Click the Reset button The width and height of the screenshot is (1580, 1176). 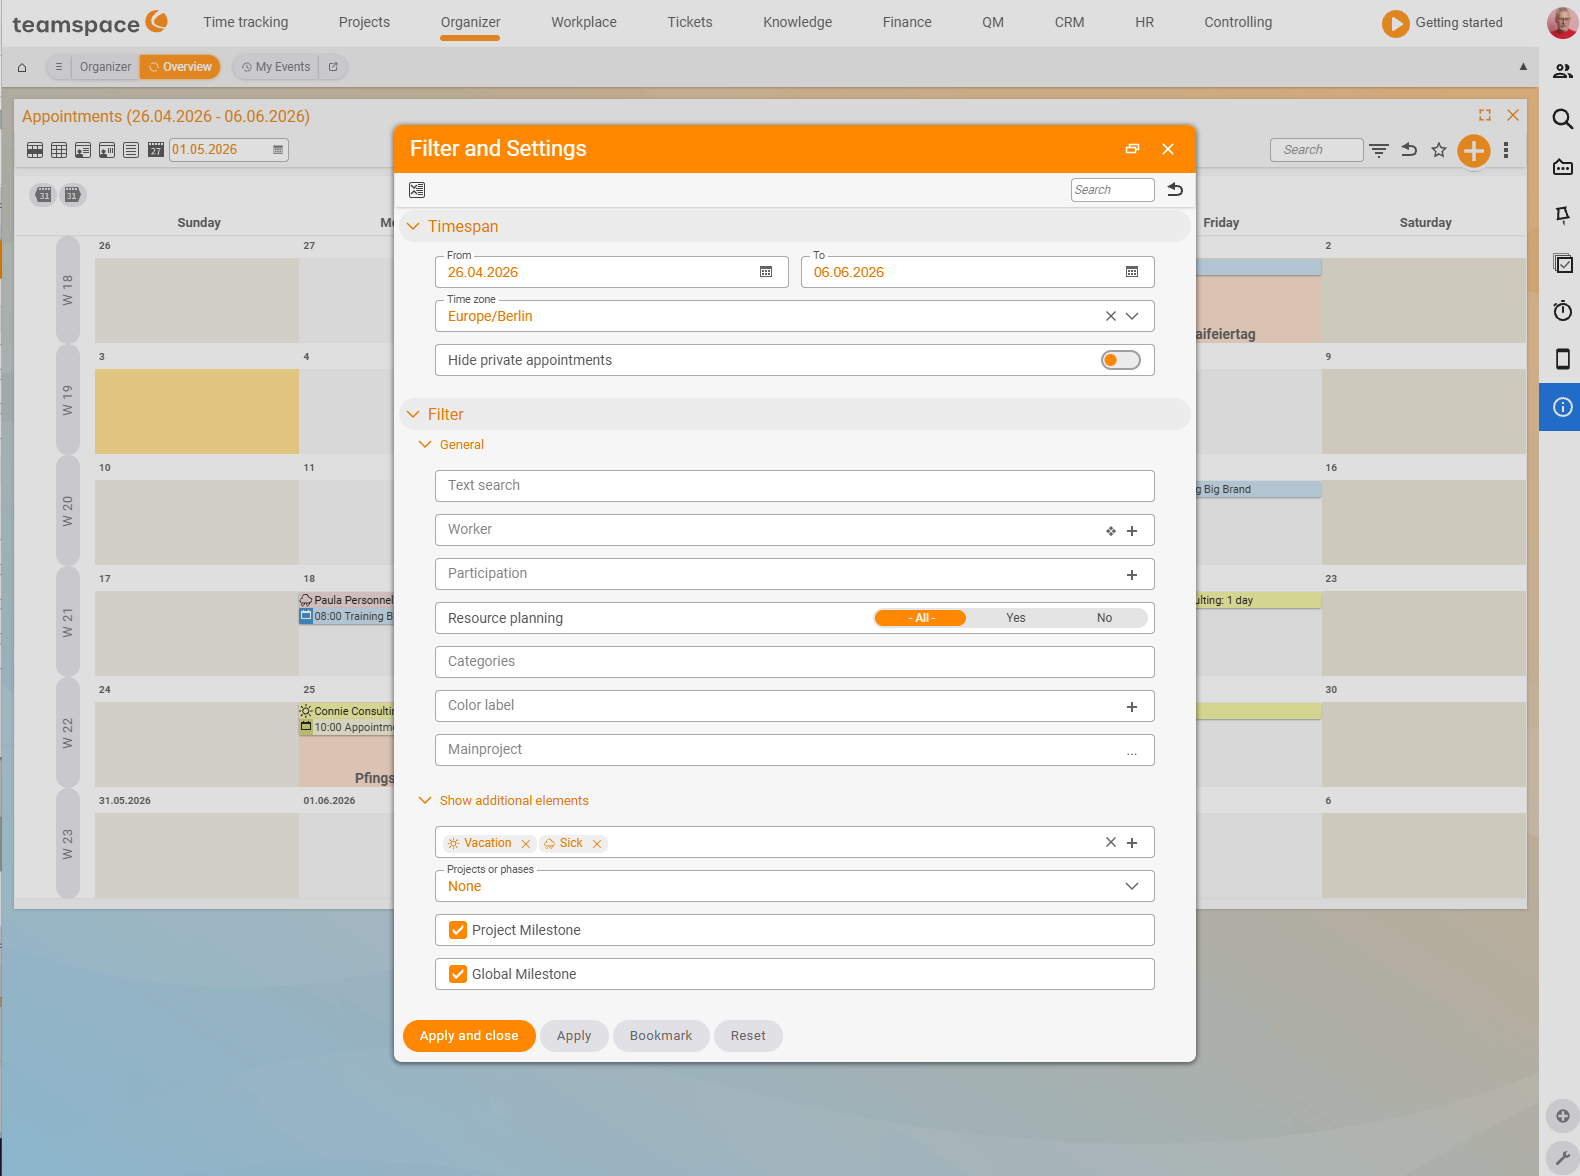pyautogui.click(x=748, y=1036)
